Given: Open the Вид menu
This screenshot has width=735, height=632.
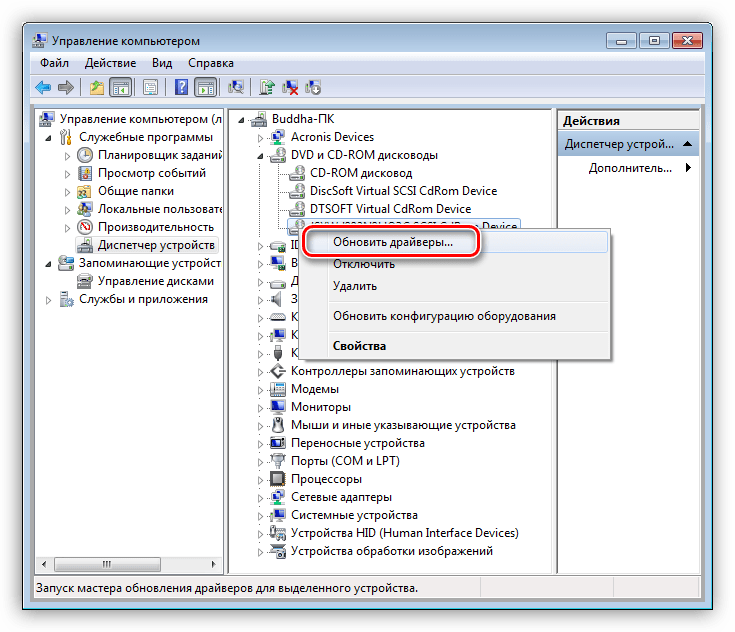Looking at the screenshot, I should coord(162,63).
